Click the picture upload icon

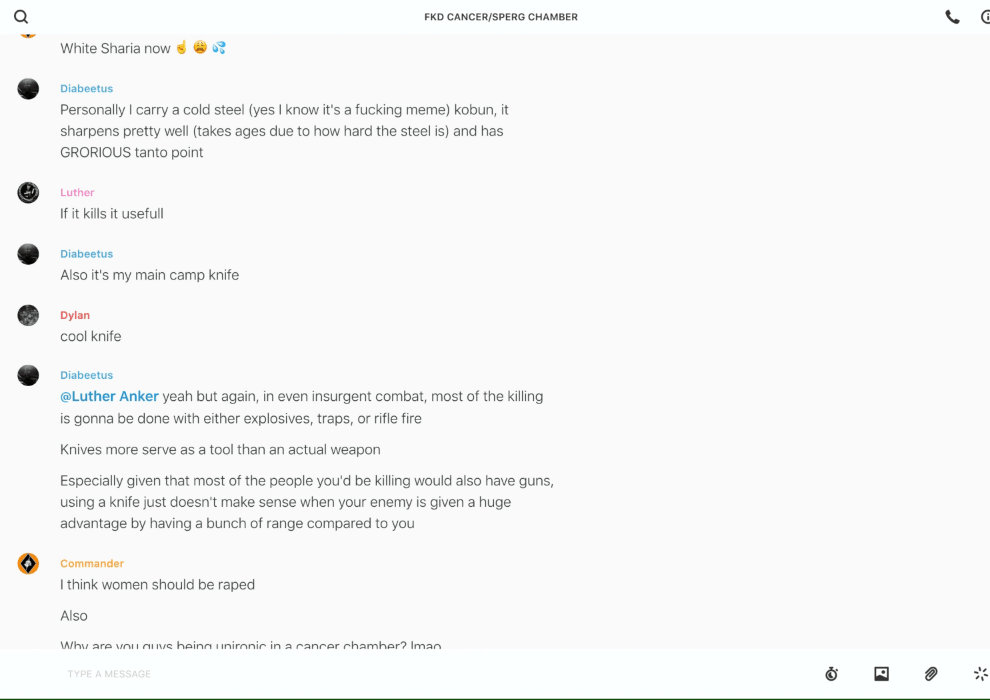(881, 674)
